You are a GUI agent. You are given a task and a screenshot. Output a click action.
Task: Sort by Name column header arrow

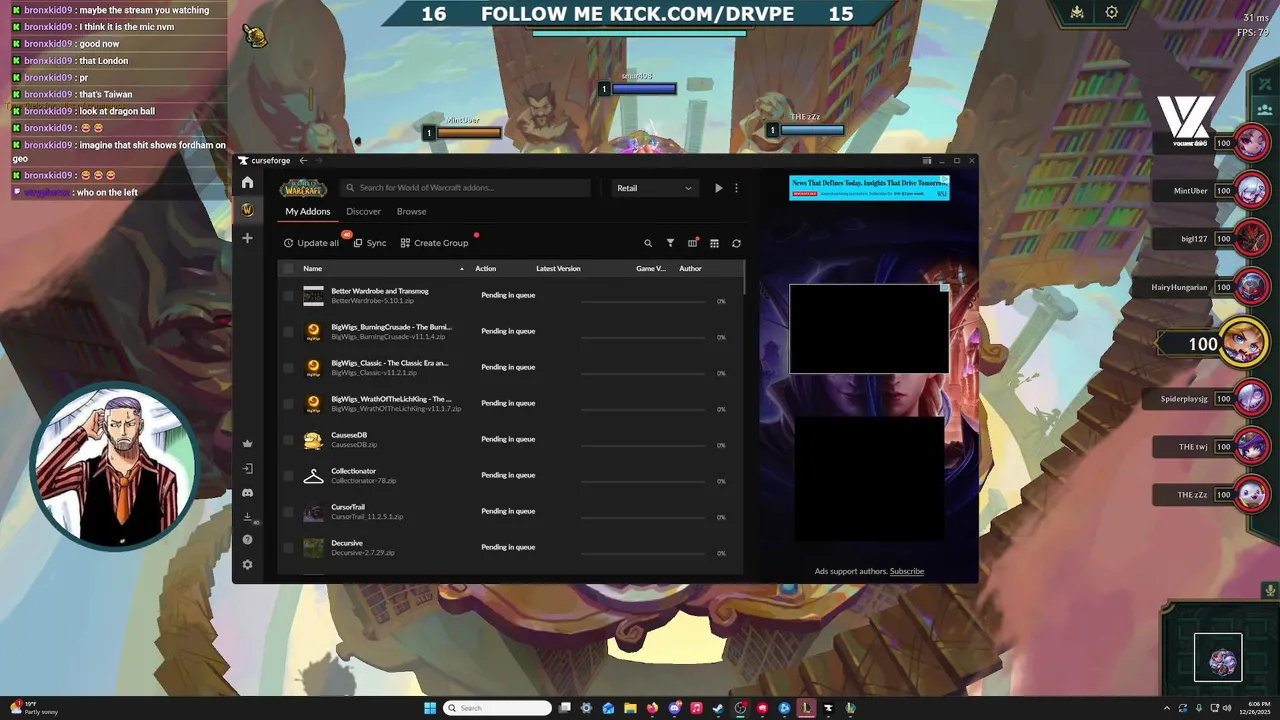[462, 269]
